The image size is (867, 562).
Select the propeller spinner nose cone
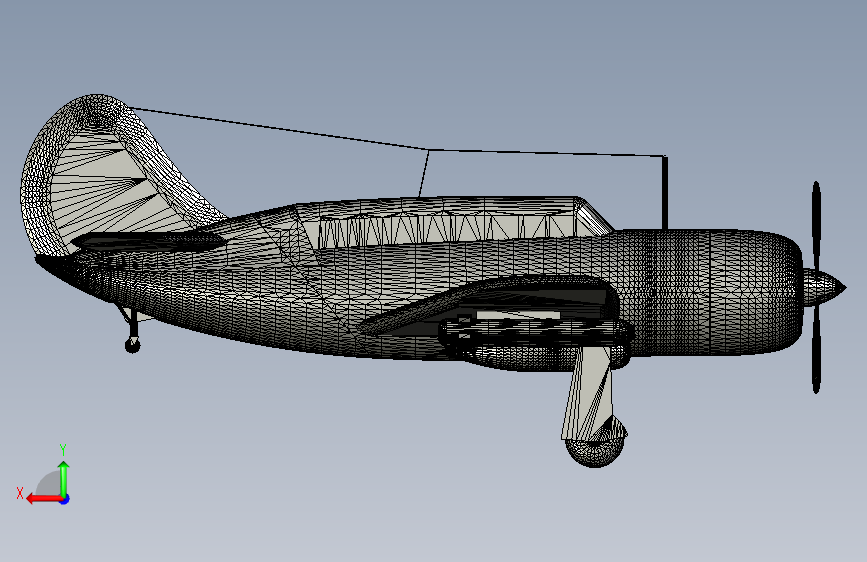[824, 288]
